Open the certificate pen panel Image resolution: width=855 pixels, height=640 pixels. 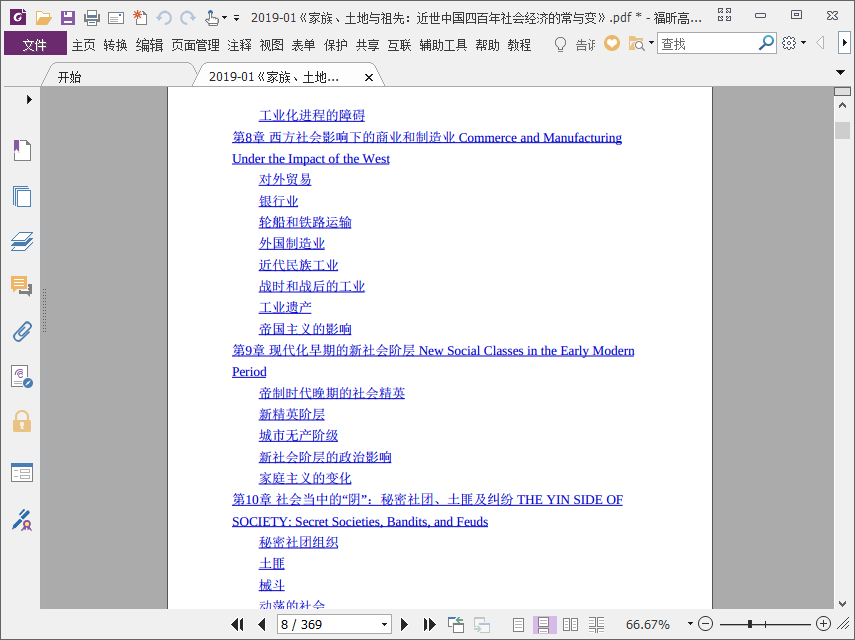(22, 520)
